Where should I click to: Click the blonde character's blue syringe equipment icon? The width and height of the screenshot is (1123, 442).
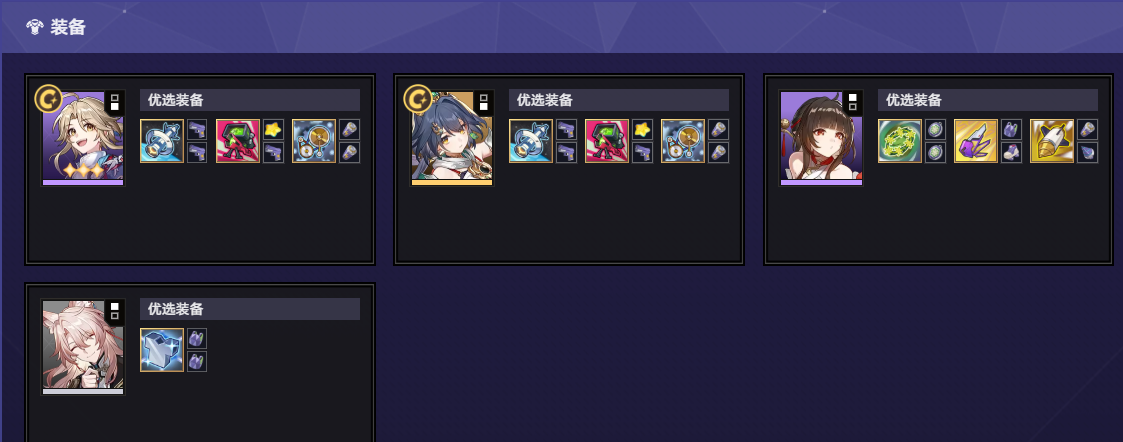pos(162,141)
